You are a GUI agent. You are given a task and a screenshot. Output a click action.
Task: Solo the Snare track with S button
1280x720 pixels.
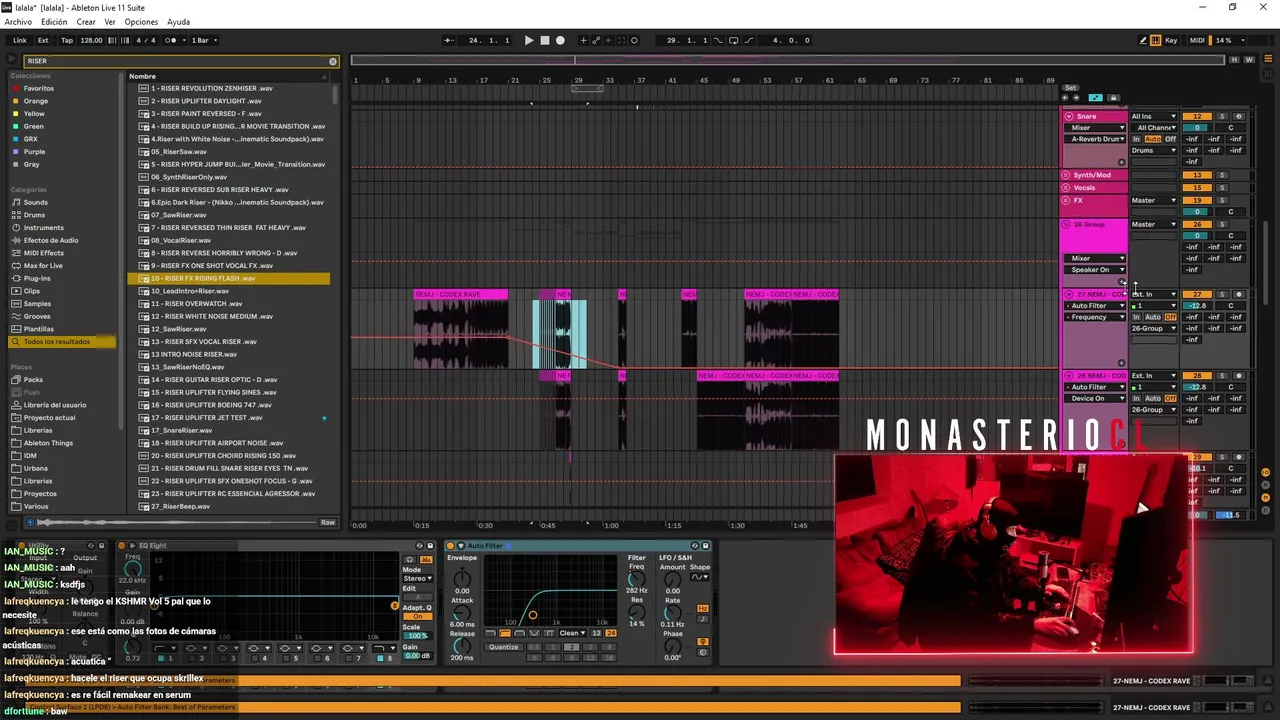[1222, 117]
